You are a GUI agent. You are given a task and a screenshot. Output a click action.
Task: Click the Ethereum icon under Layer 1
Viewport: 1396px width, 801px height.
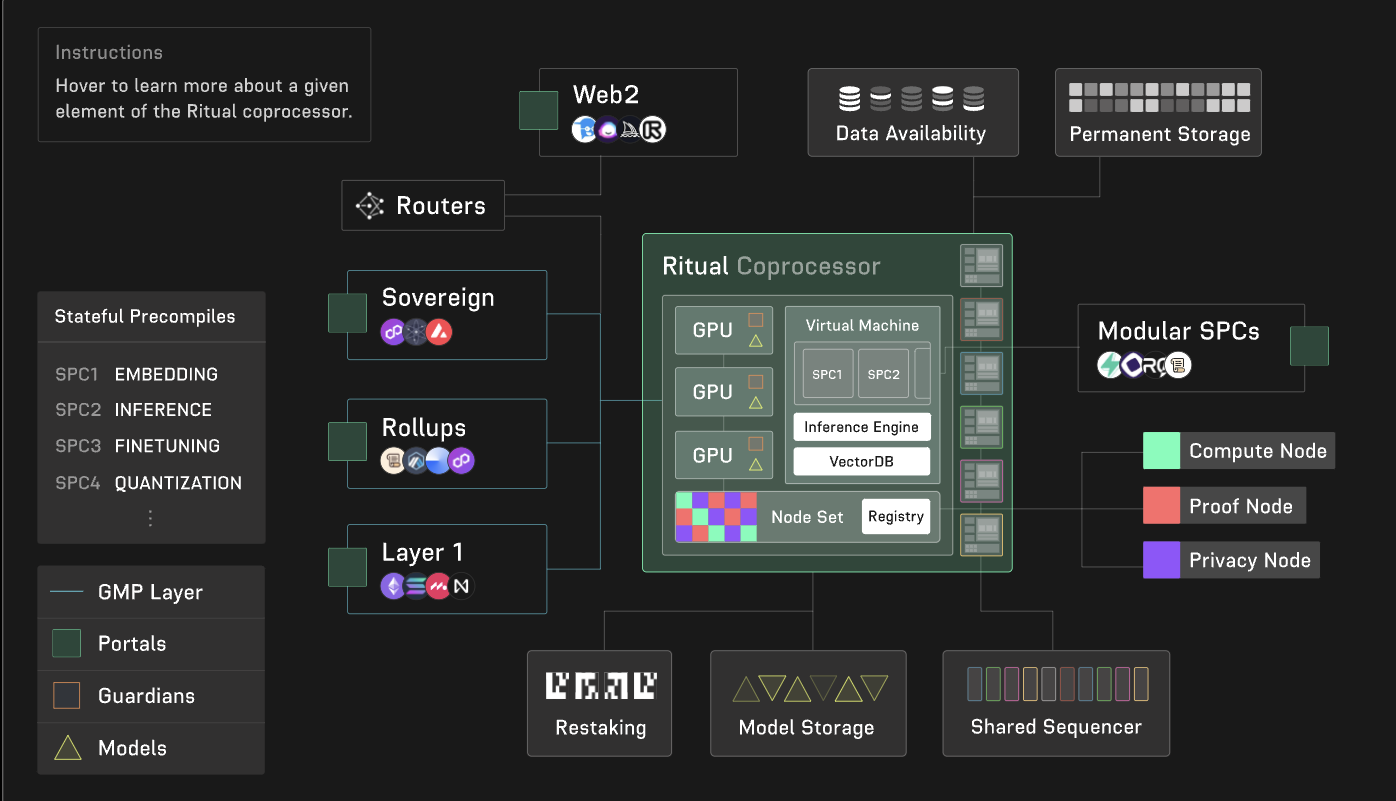click(x=393, y=586)
